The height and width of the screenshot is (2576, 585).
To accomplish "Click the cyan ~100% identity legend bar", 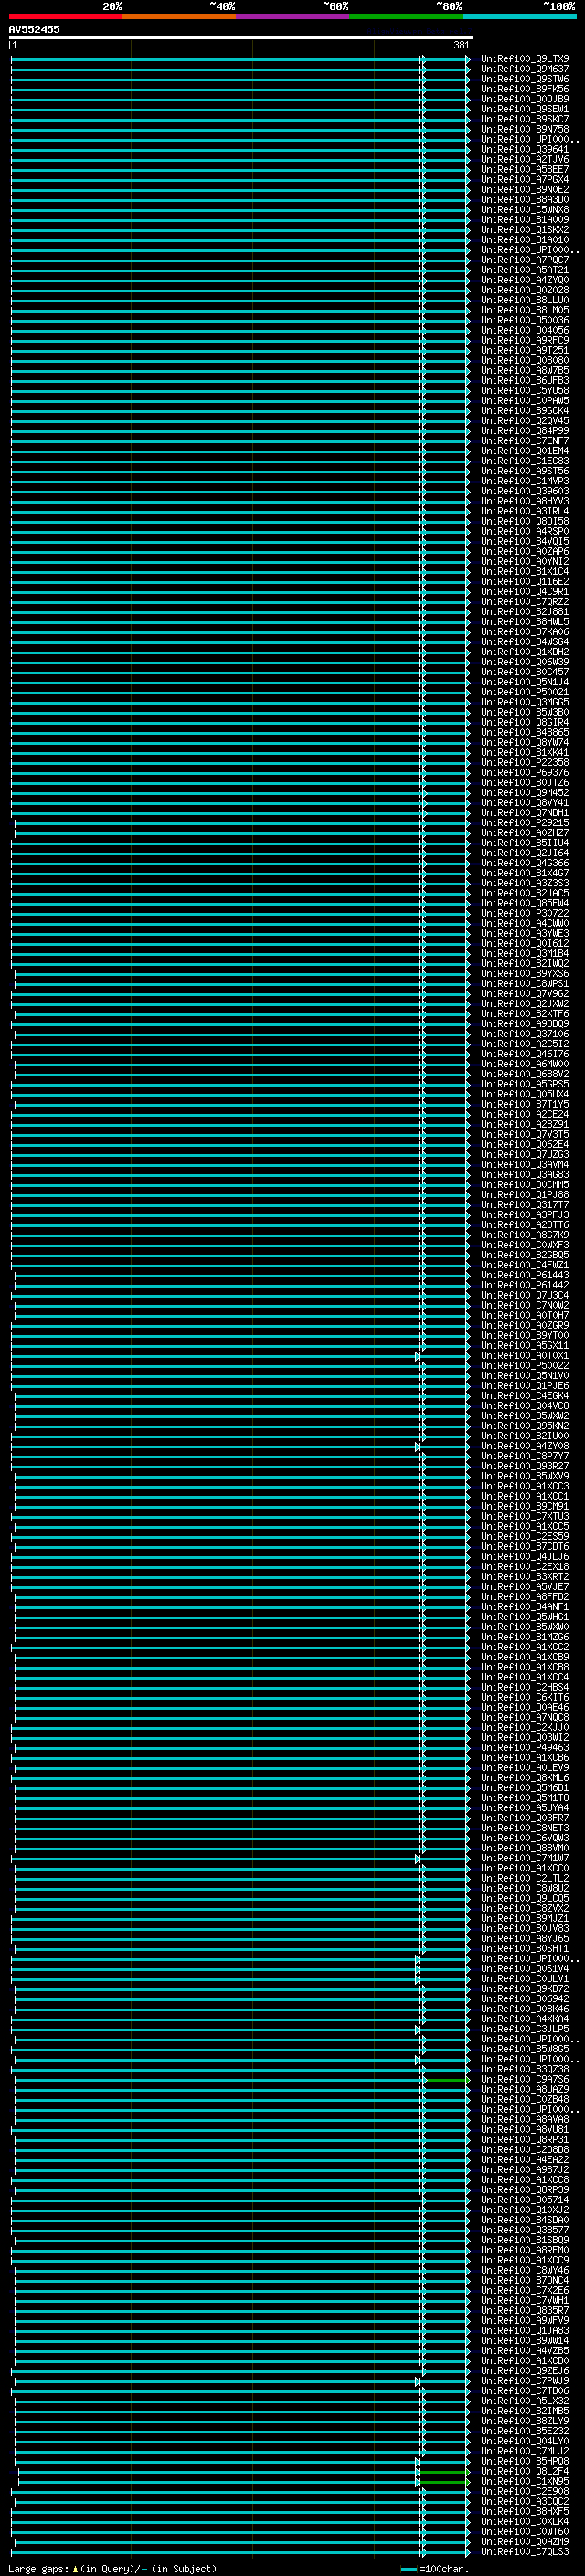I will (519, 16).
